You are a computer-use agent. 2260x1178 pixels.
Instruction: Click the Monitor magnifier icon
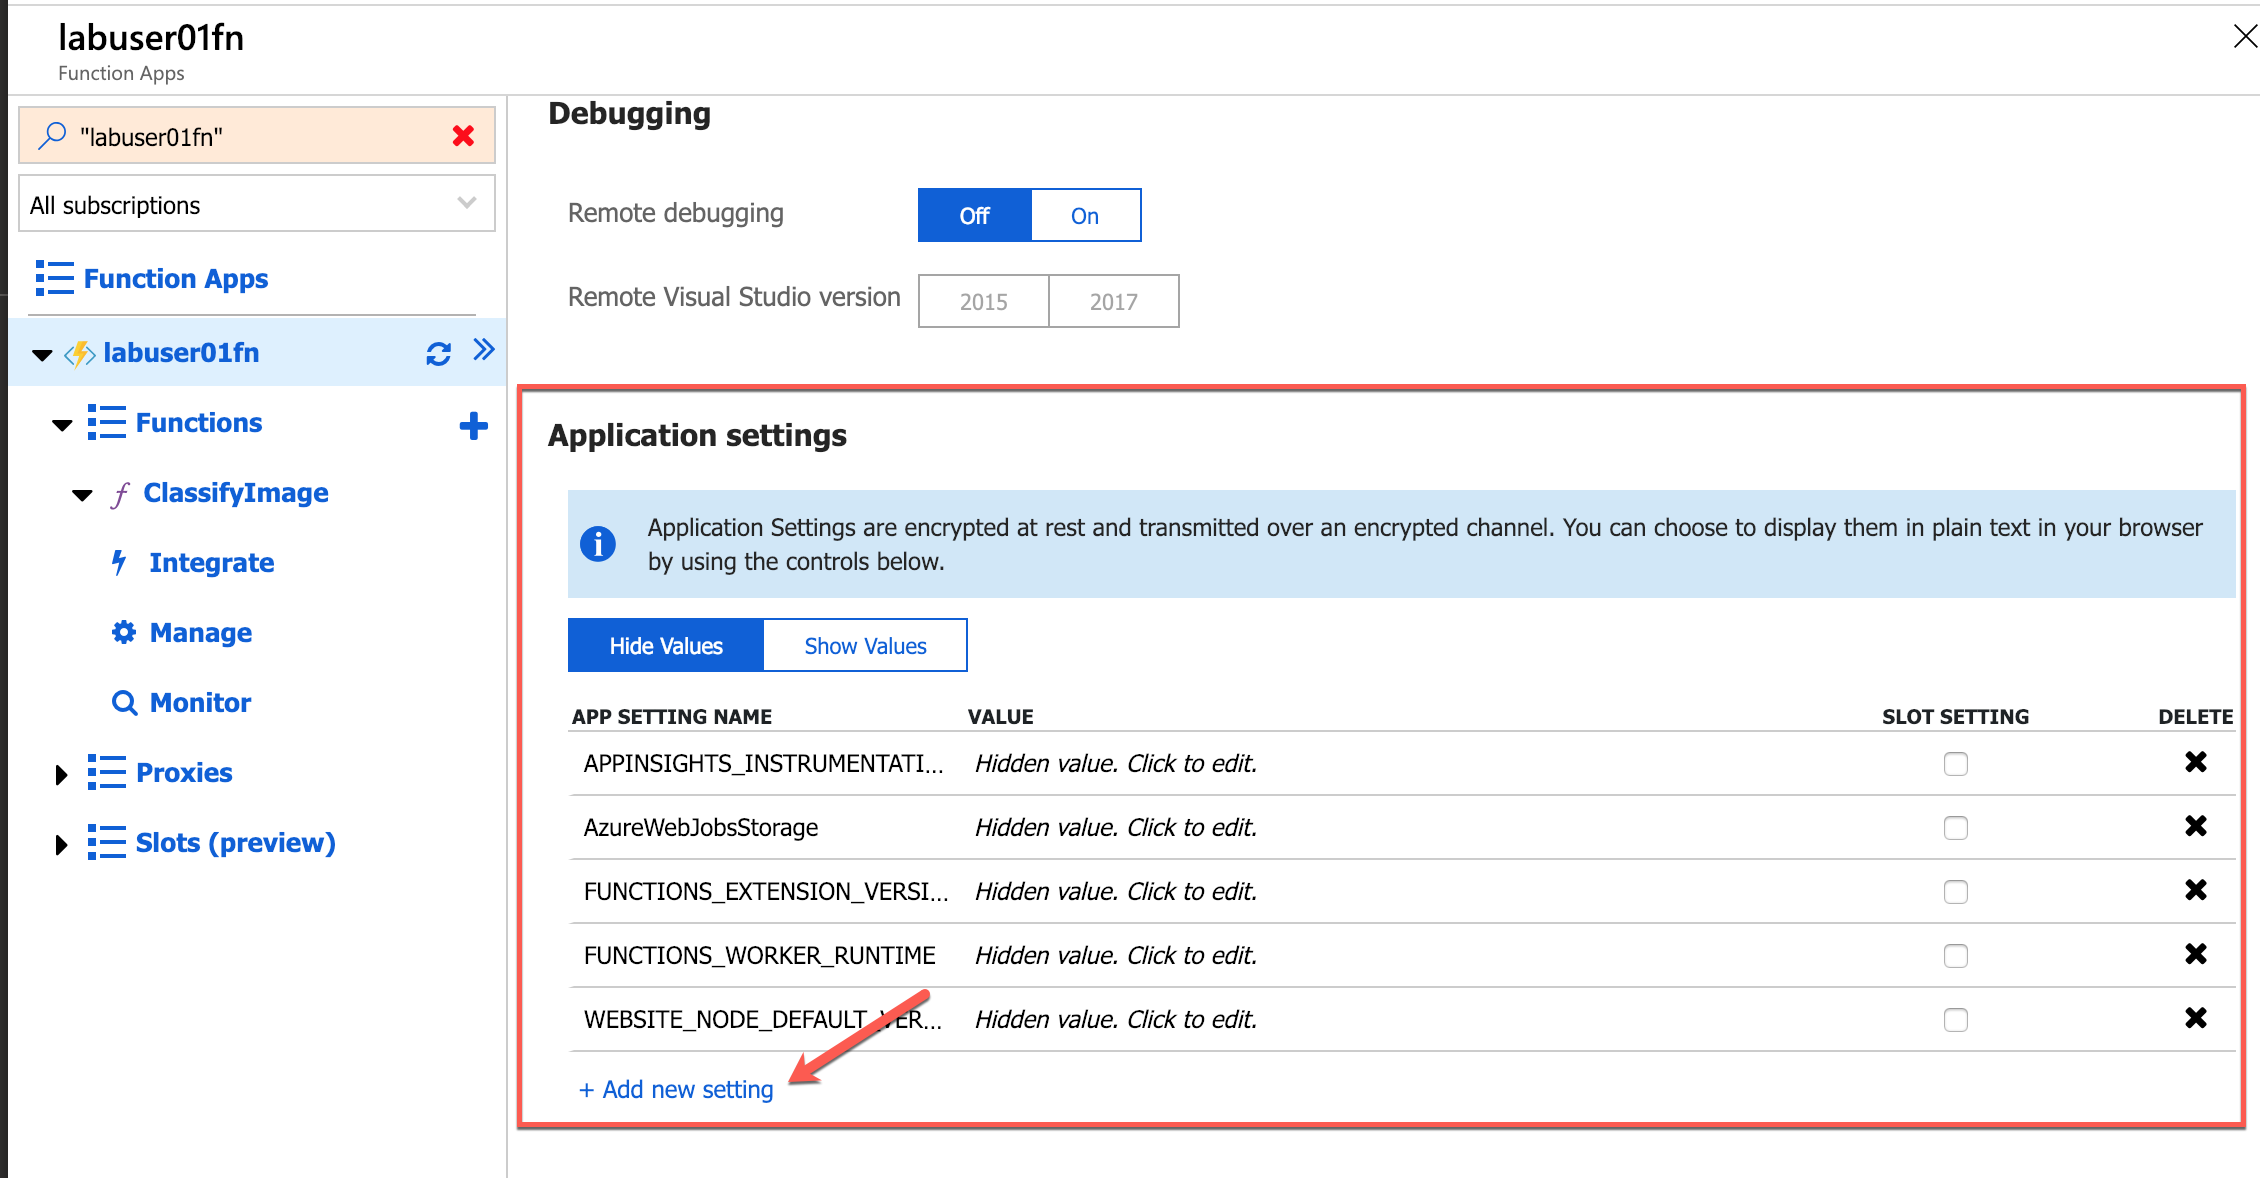tap(124, 703)
